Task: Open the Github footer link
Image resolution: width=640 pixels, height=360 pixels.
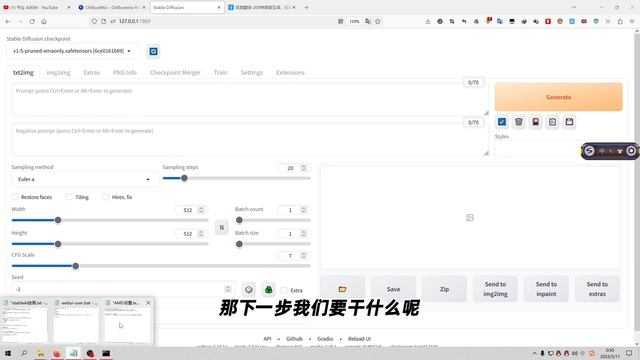Action: point(294,339)
